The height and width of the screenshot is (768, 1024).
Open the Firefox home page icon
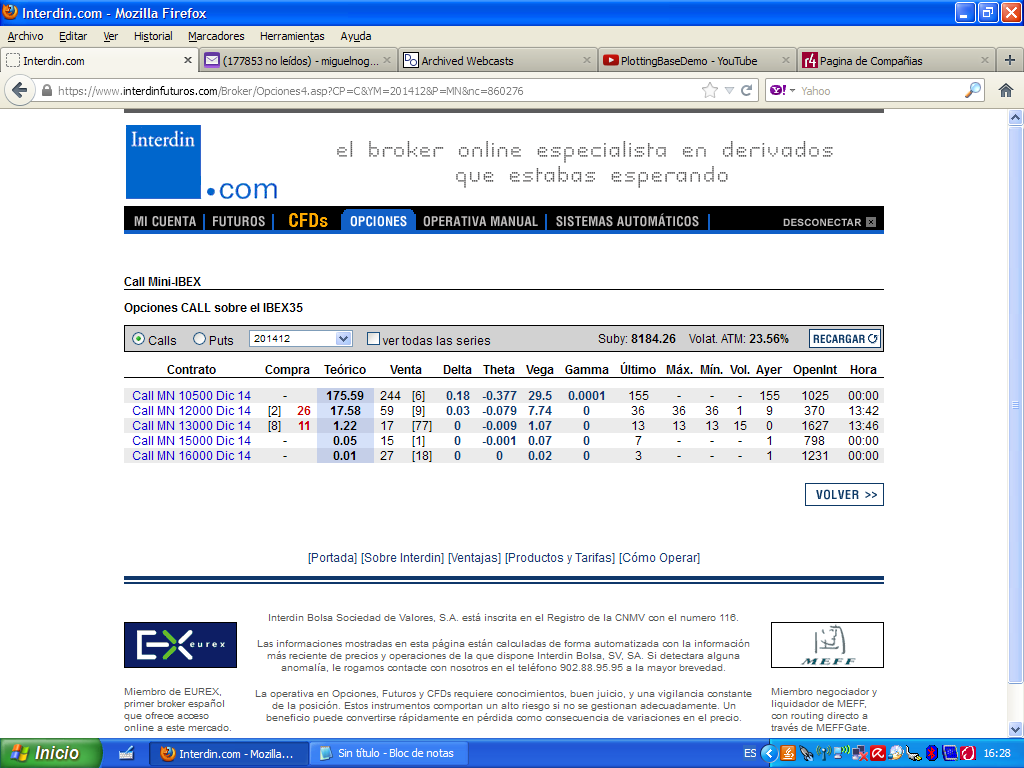(x=1006, y=90)
